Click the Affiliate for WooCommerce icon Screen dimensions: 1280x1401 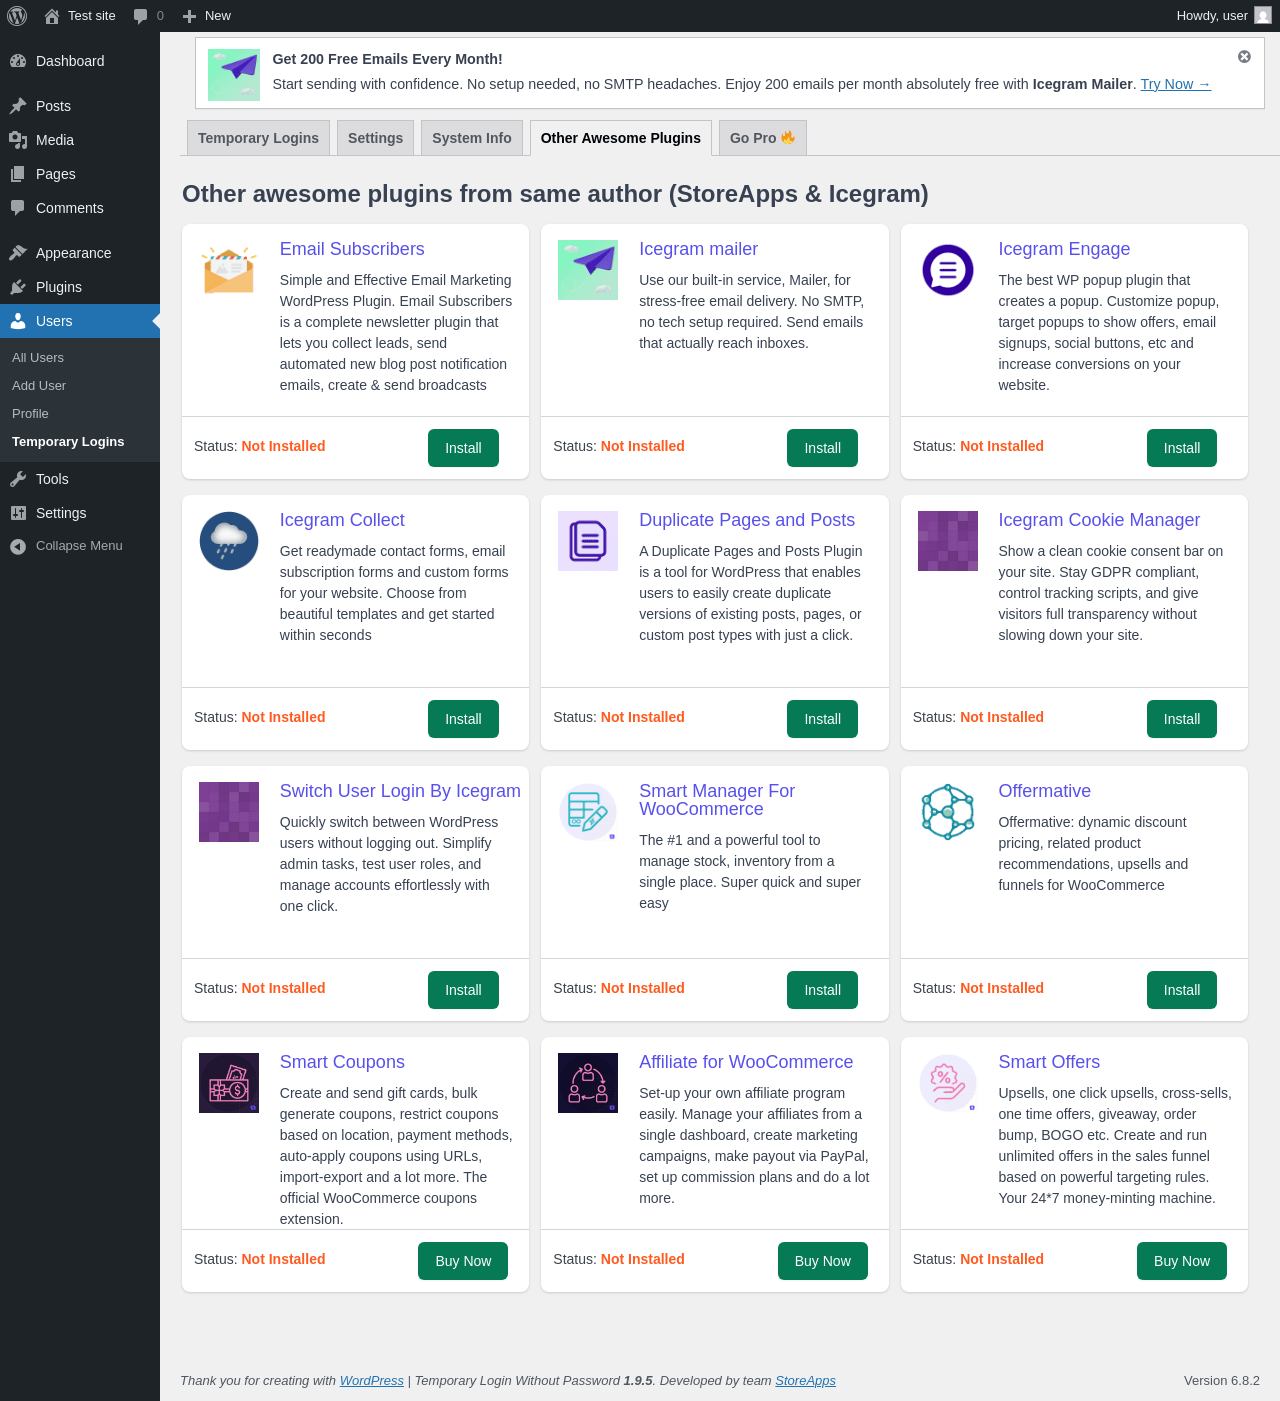tap(588, 1083)
